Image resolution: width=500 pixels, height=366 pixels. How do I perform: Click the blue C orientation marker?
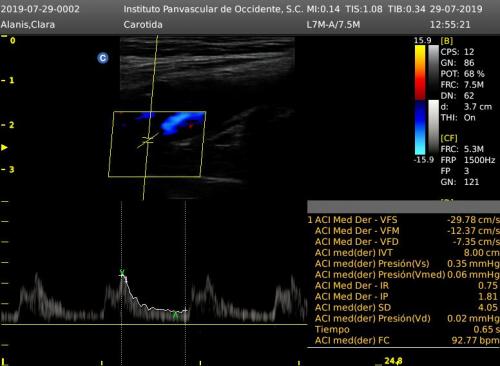(103, 58)
